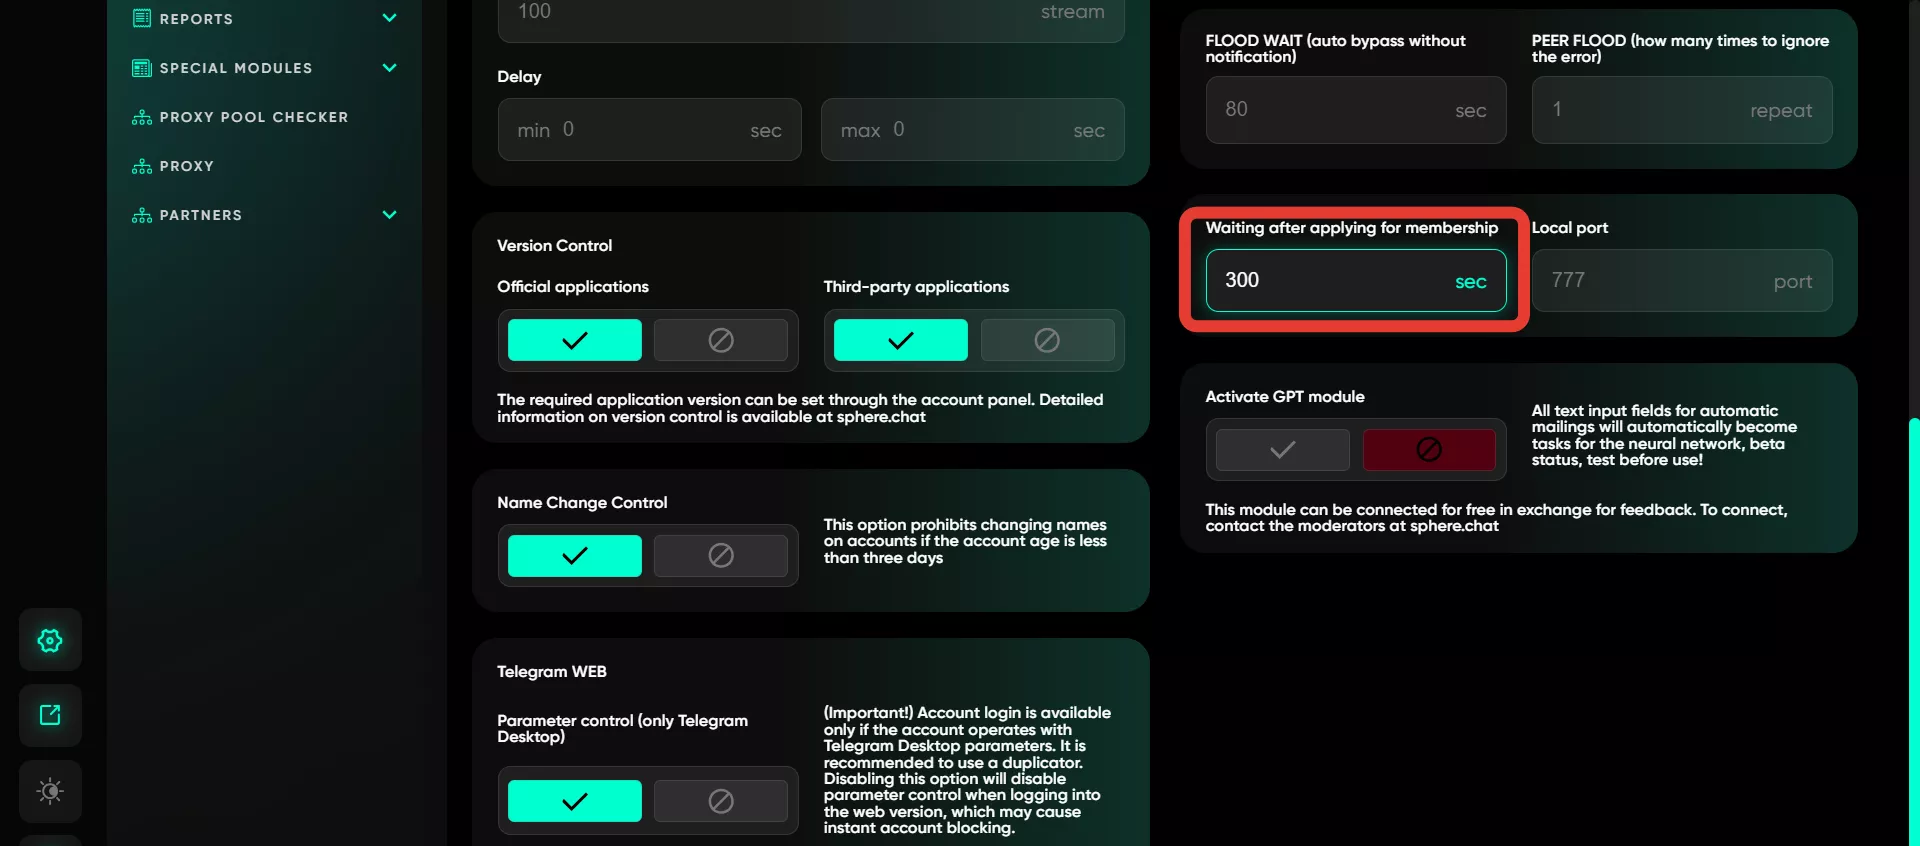Click the Partners sidebar icon

tap(142, 215)
